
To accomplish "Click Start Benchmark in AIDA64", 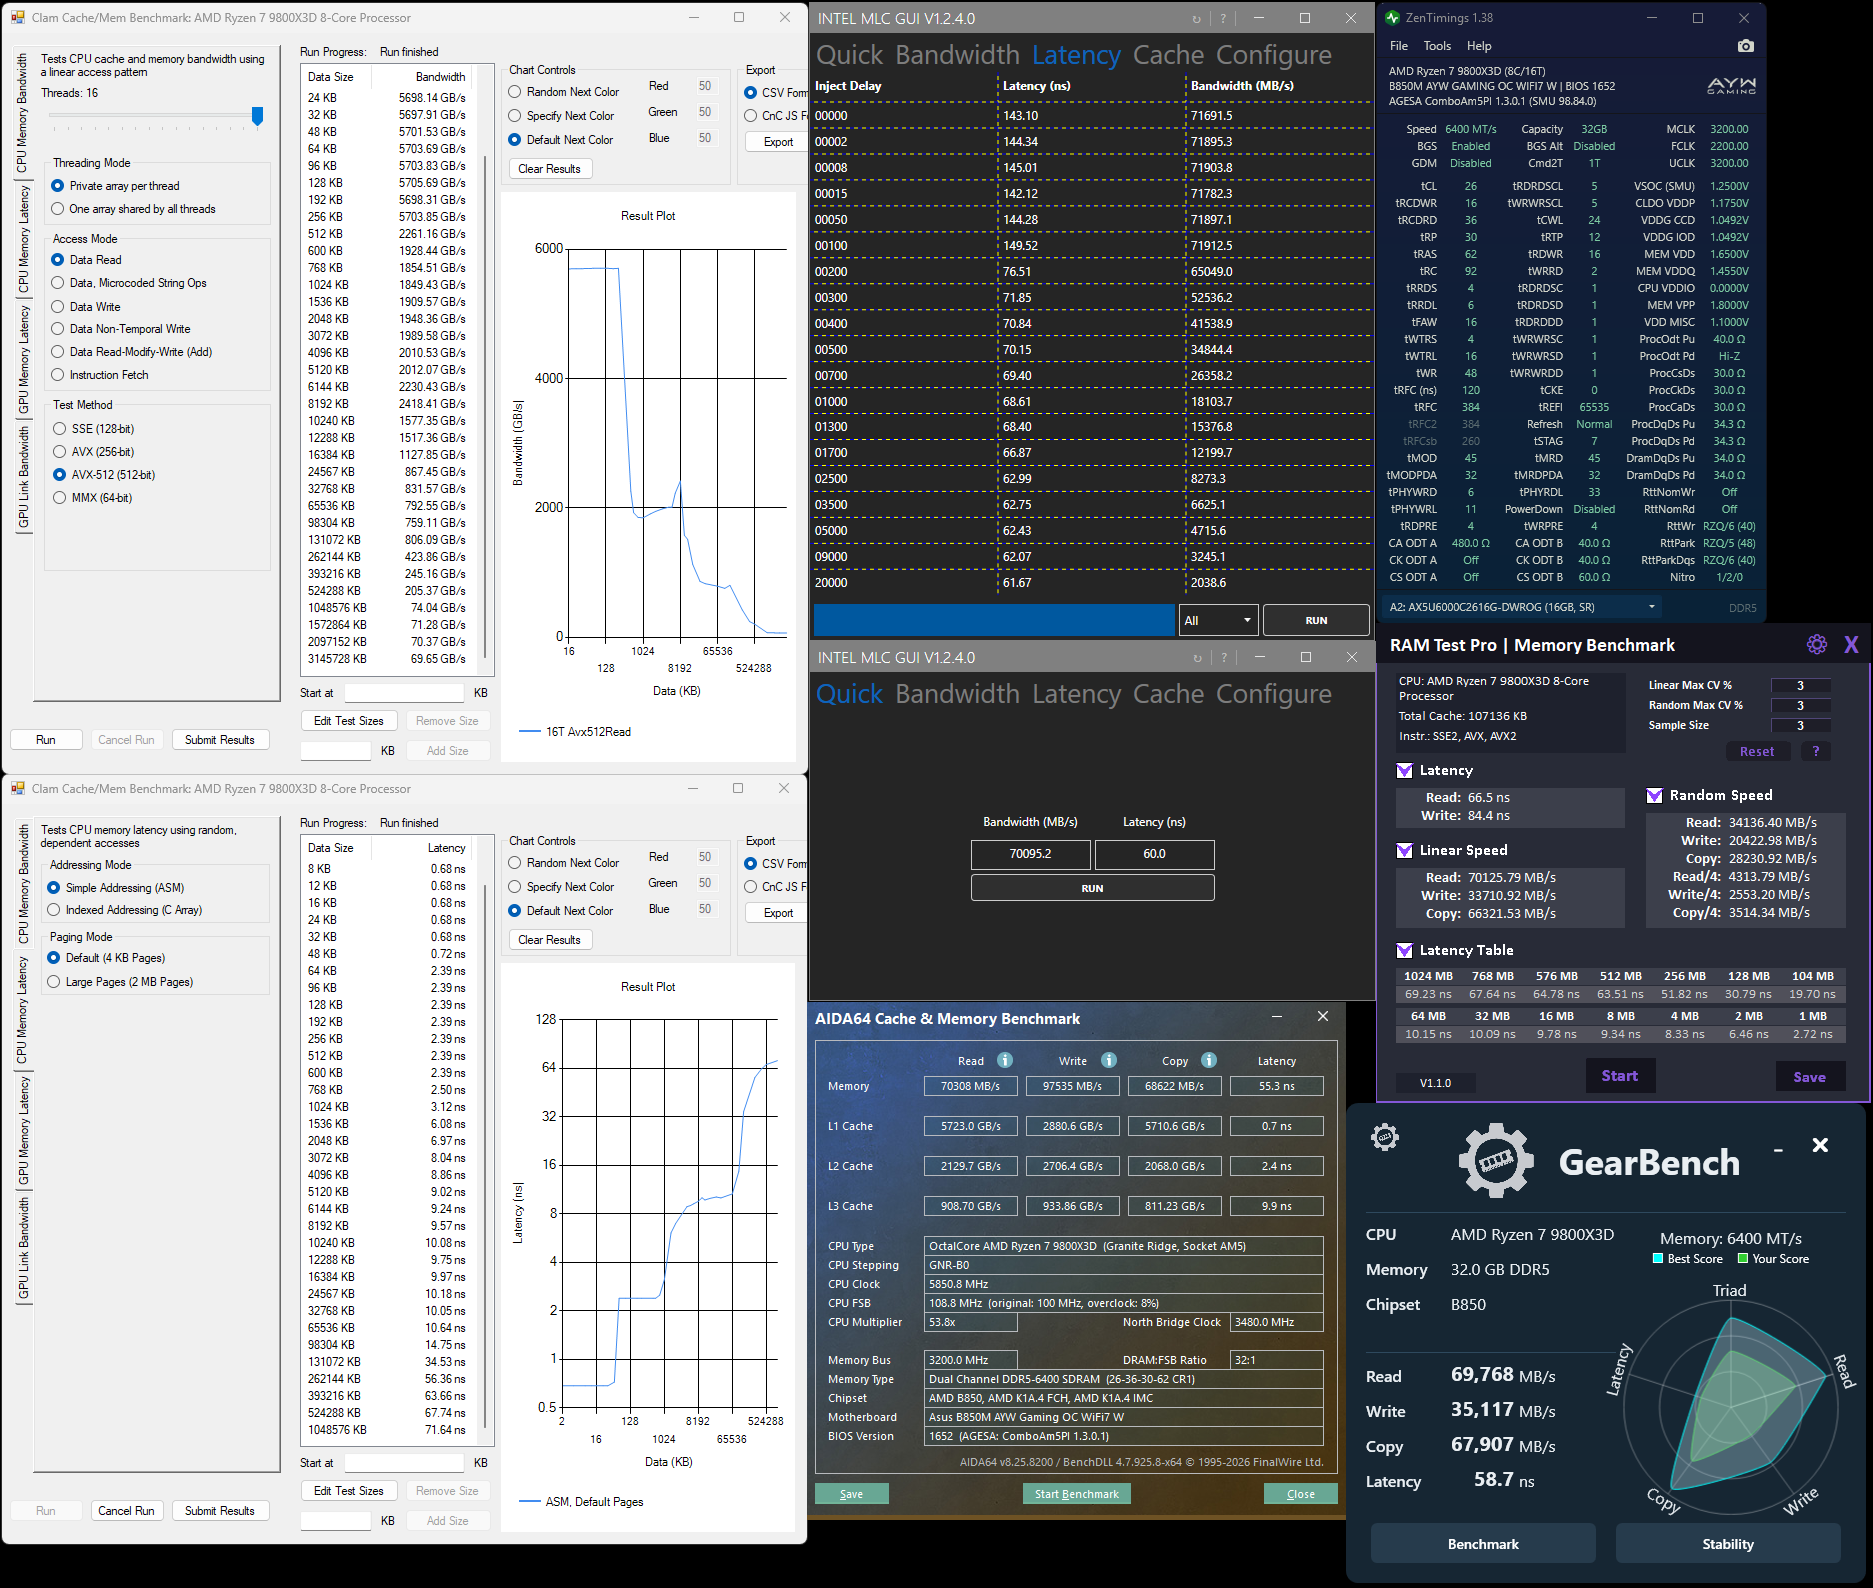I will 1077,1494.
